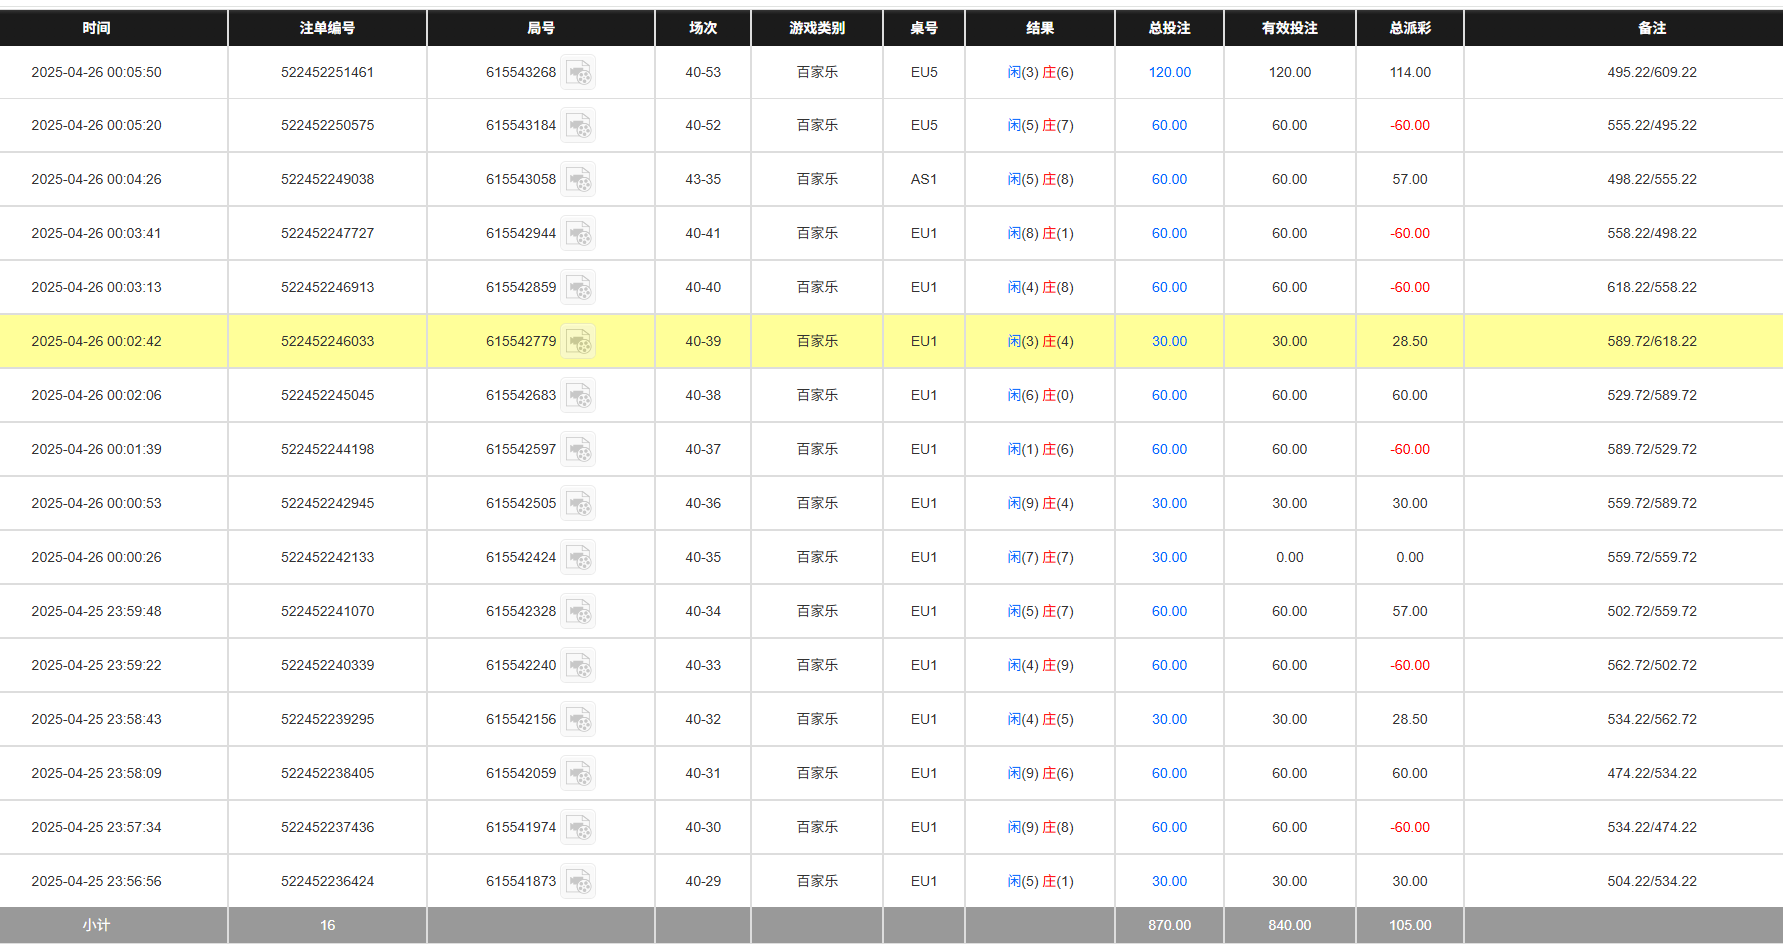Viewport: 1783px width, 944px height.
Task: Open video replay for game 615542059
Action: tap(579, 773)
